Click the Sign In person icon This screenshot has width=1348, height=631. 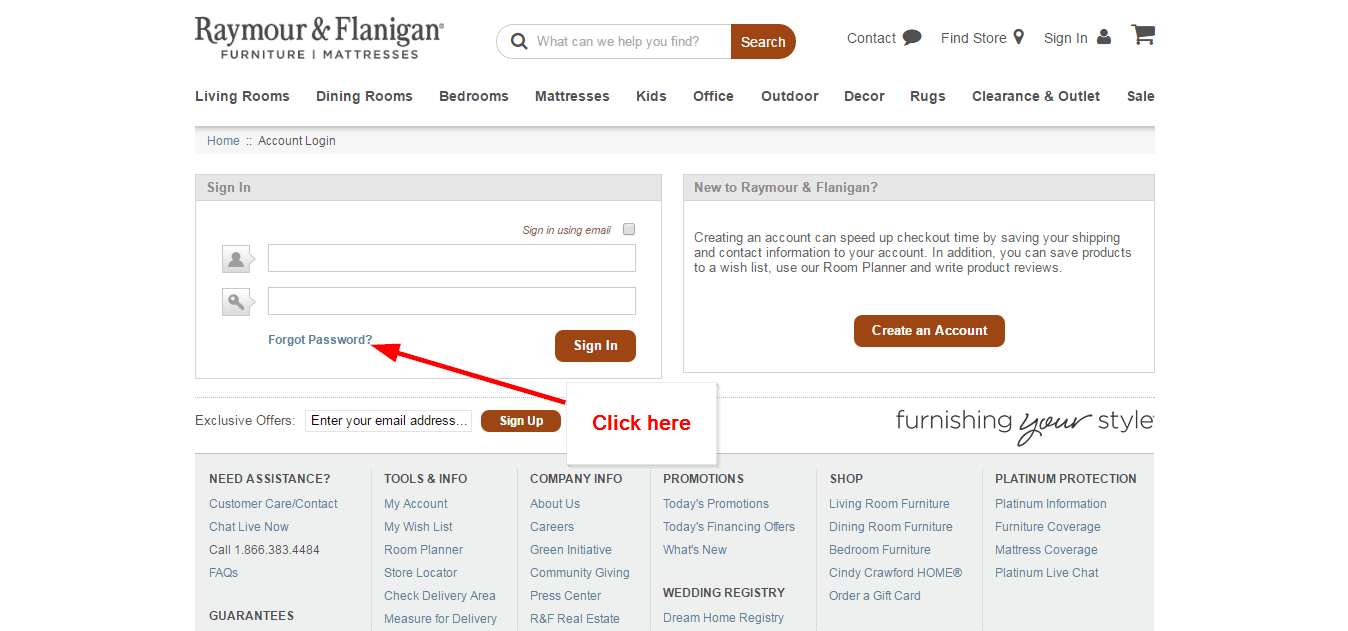(1104, 37)
